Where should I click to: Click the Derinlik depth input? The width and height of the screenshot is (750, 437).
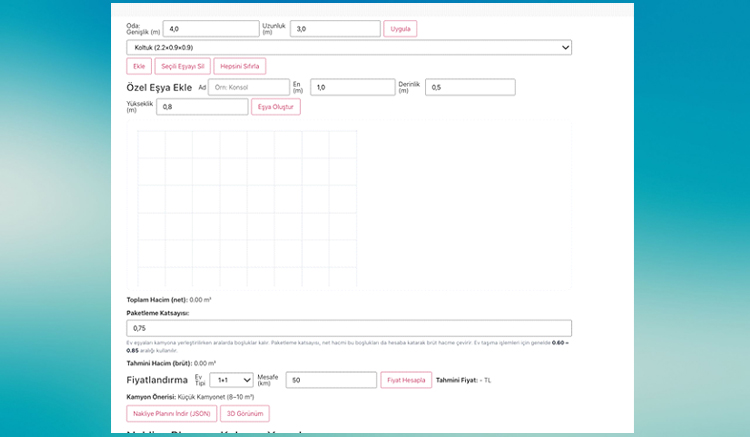pyautogui.click(x=470, y=87)
